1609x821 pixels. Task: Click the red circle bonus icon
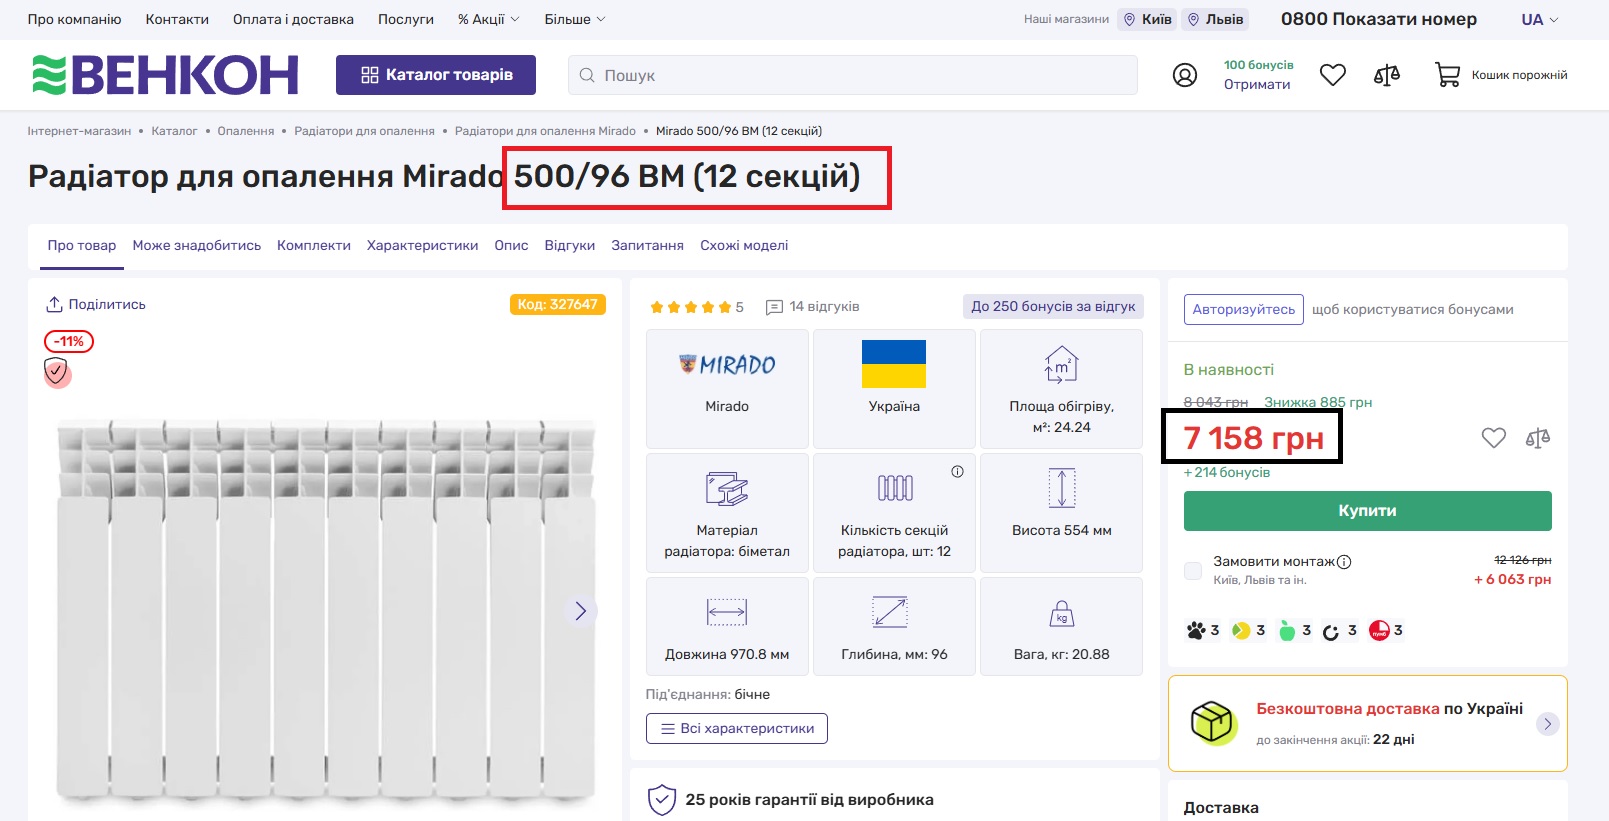click(1379, 631)
